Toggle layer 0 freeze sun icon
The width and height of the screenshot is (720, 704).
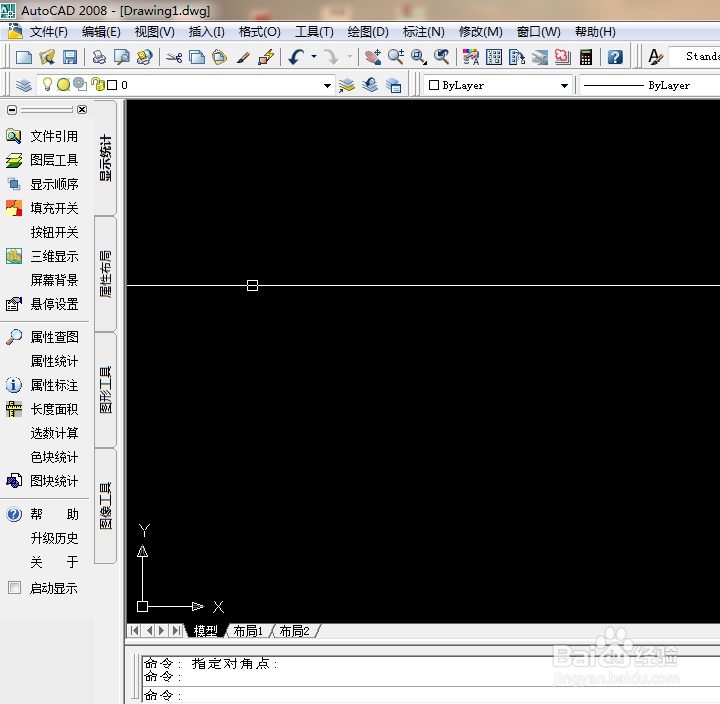click(63, 85)
